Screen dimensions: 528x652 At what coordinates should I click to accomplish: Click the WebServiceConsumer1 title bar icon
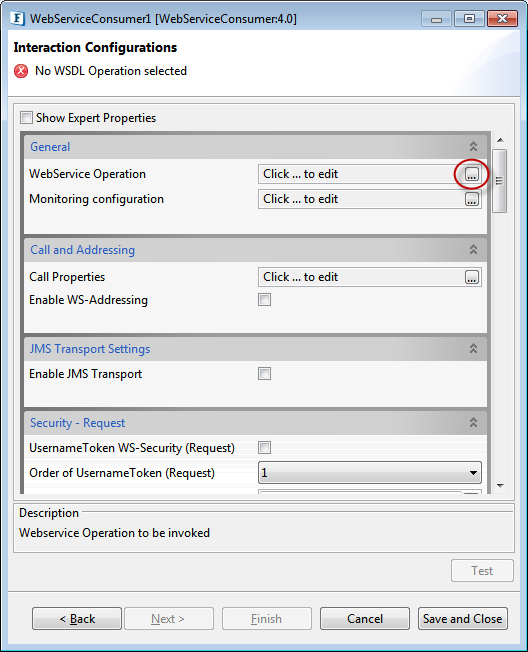pos(17,19)
